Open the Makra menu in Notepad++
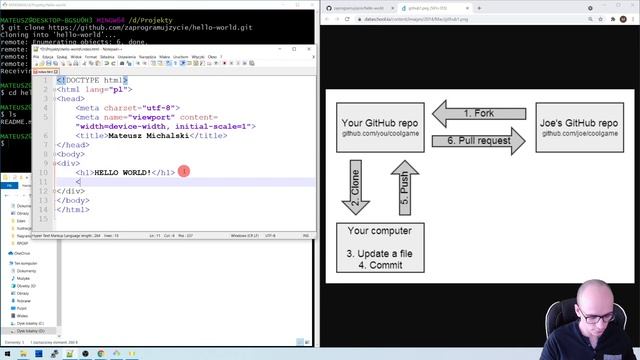The image size is (640, 360). point(164,57)
